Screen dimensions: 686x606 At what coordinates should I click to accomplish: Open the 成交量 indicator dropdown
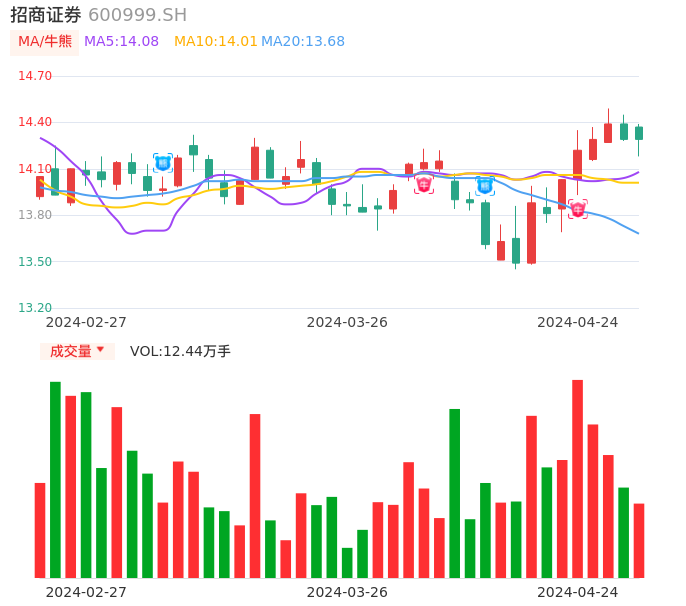pyautogui.click(x=77, y=351)
